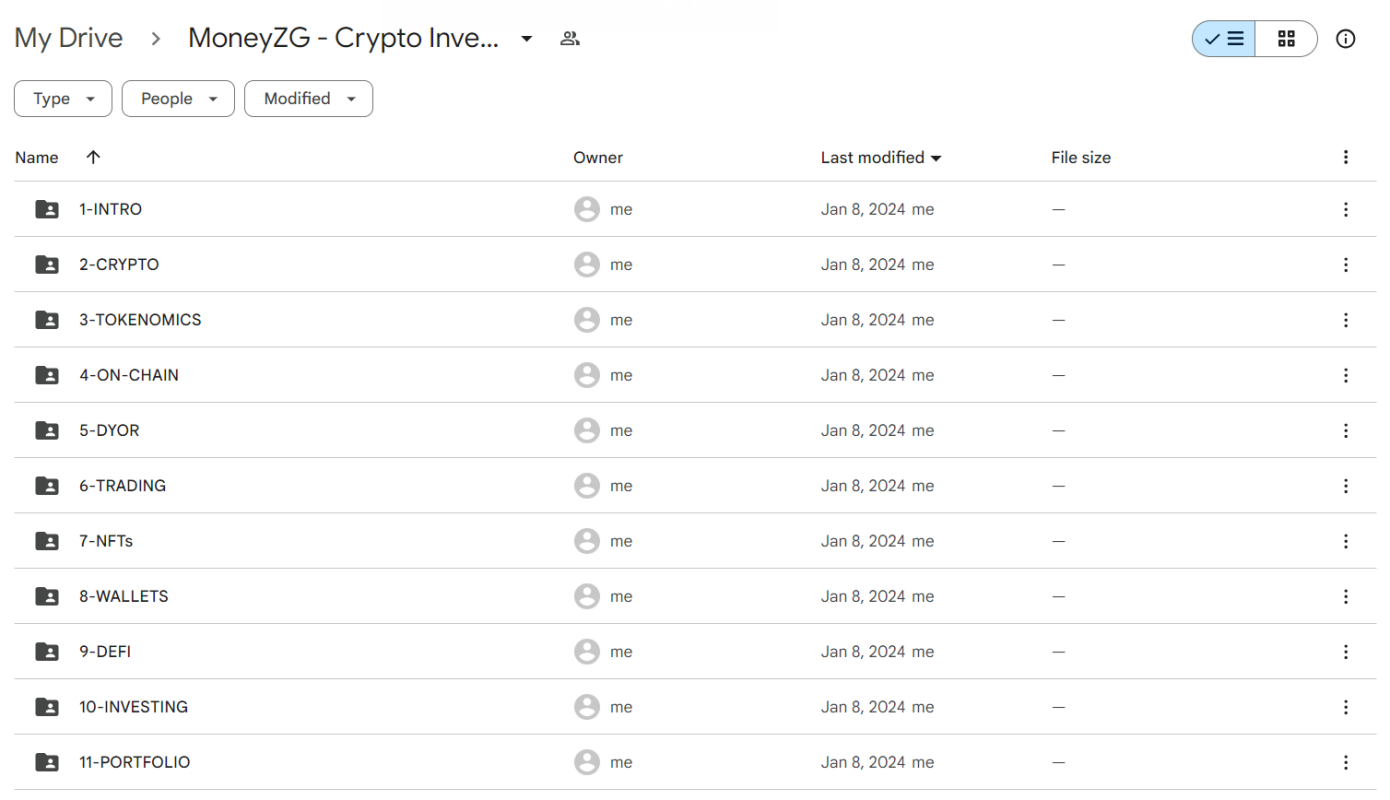Reverse sort direction with Name arrow
Image resolution: width=1390 pixels, height=800 pixels.
(93, 157)
